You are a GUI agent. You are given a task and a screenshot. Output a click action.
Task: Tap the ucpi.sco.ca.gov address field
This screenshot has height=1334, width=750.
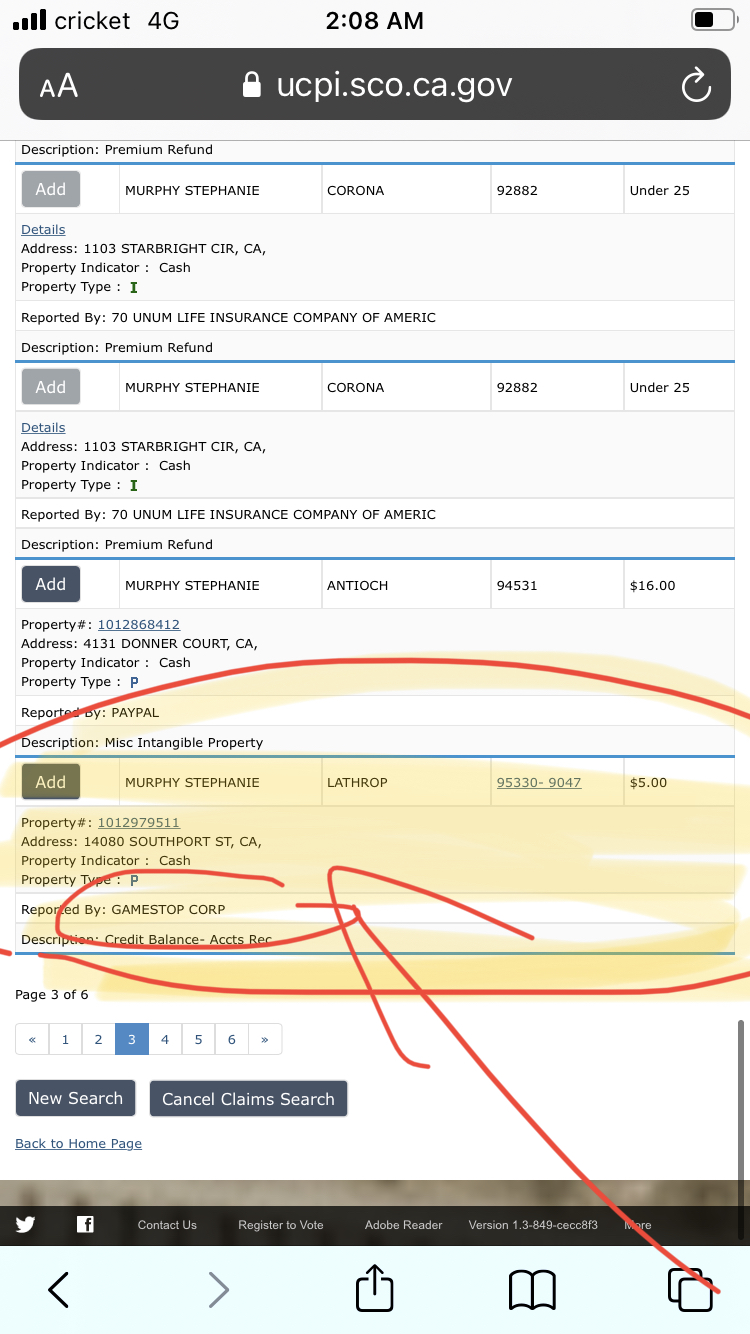coord(375,85)
